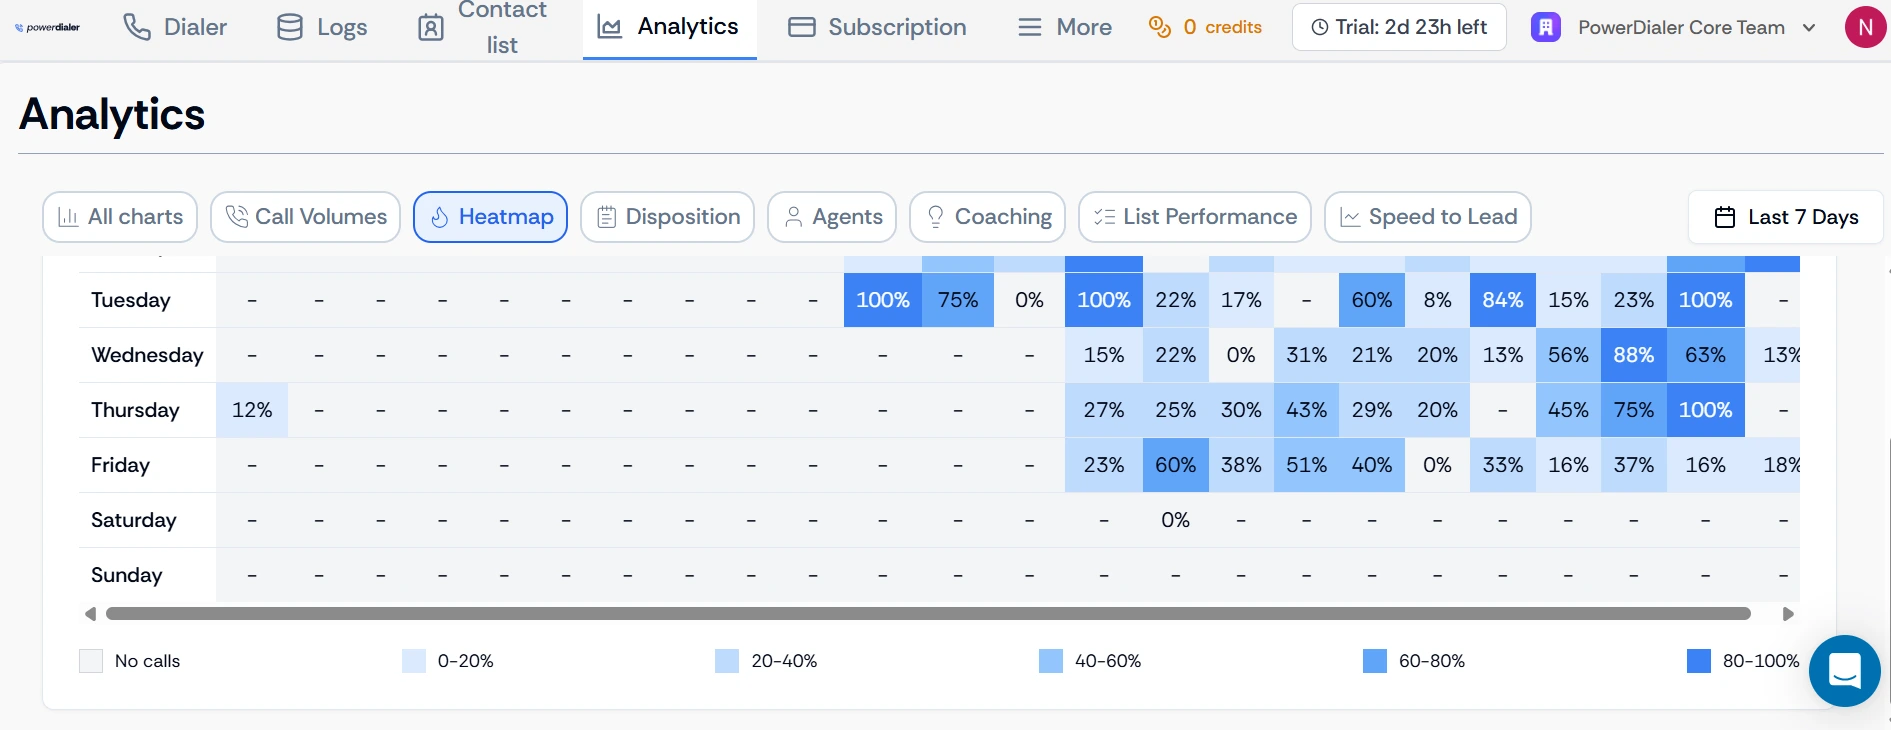The width and height of the screenshot is (1891, 730).
Task: Switch to the Call Volumes view
Action: [305, 216]
